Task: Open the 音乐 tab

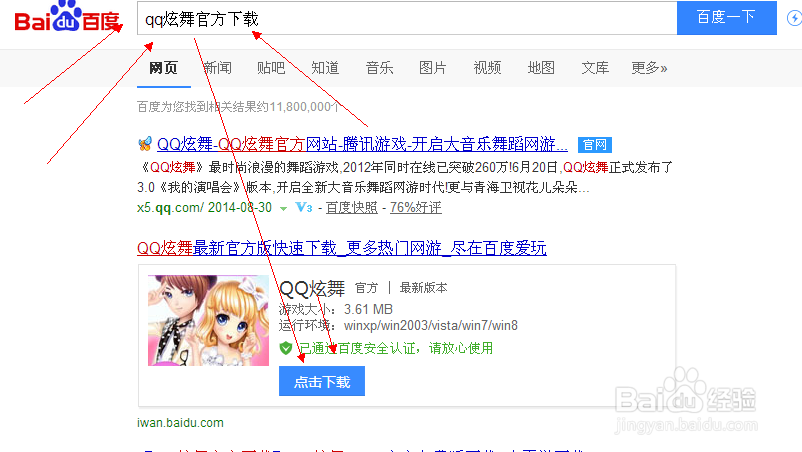Action: (x=380, y=68)
